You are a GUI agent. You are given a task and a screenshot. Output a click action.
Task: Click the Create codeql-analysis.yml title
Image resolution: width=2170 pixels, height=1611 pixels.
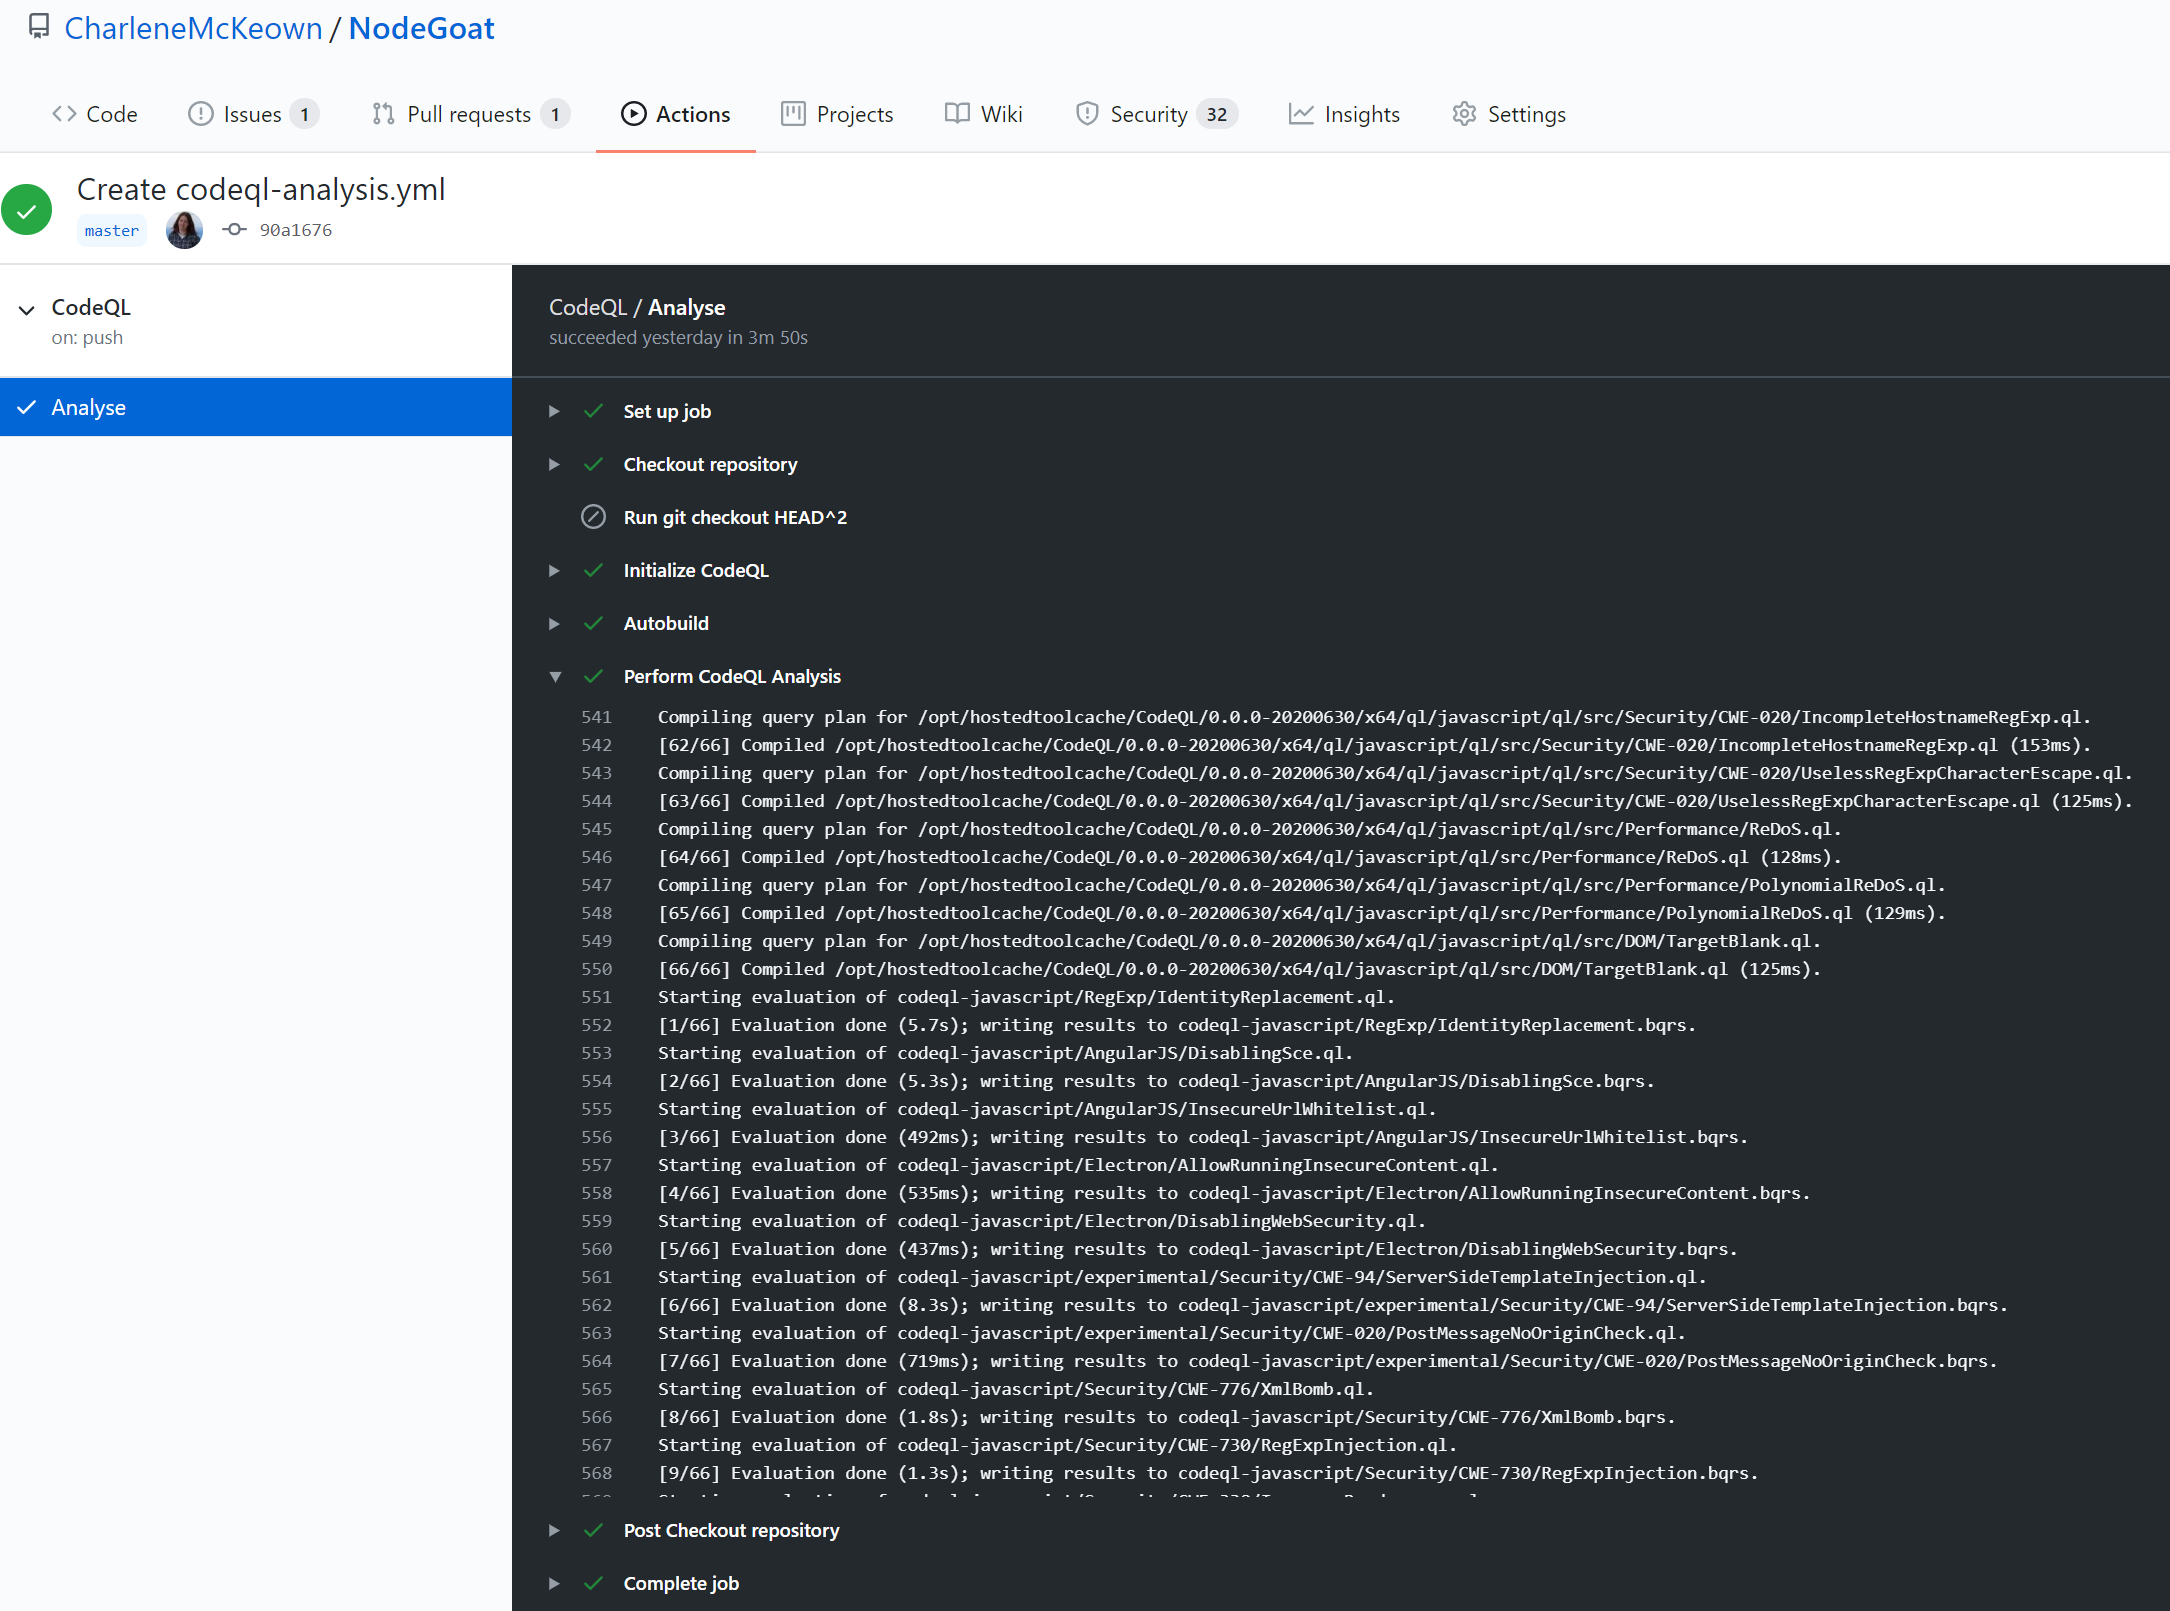(x=261, y=189)
